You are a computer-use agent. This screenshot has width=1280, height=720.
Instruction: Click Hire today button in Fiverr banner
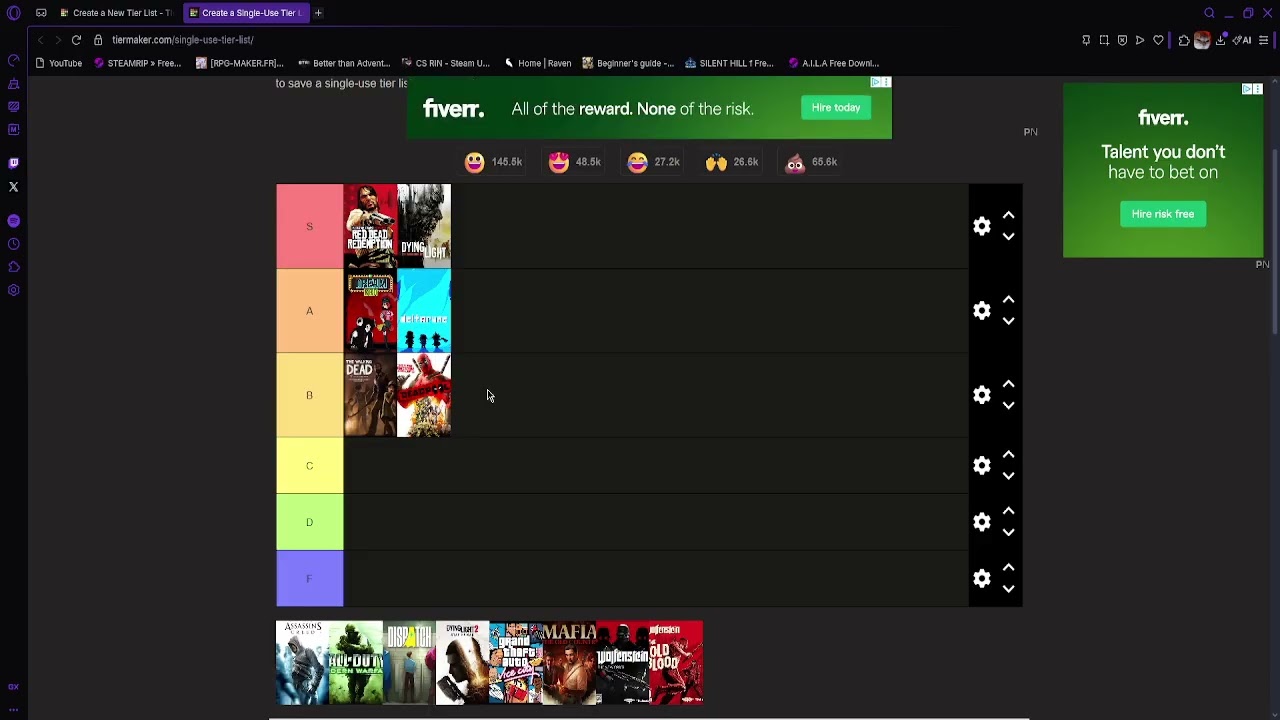(835, 108)
